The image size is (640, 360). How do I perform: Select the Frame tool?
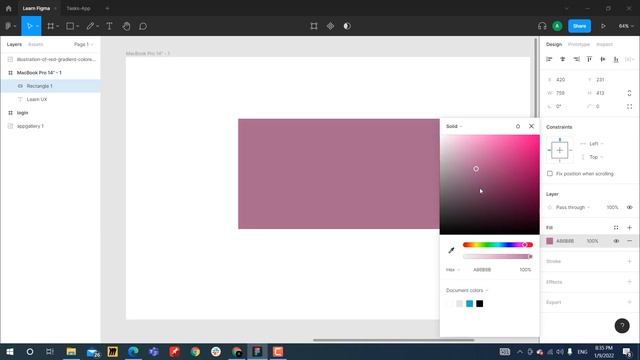(51, 26)
